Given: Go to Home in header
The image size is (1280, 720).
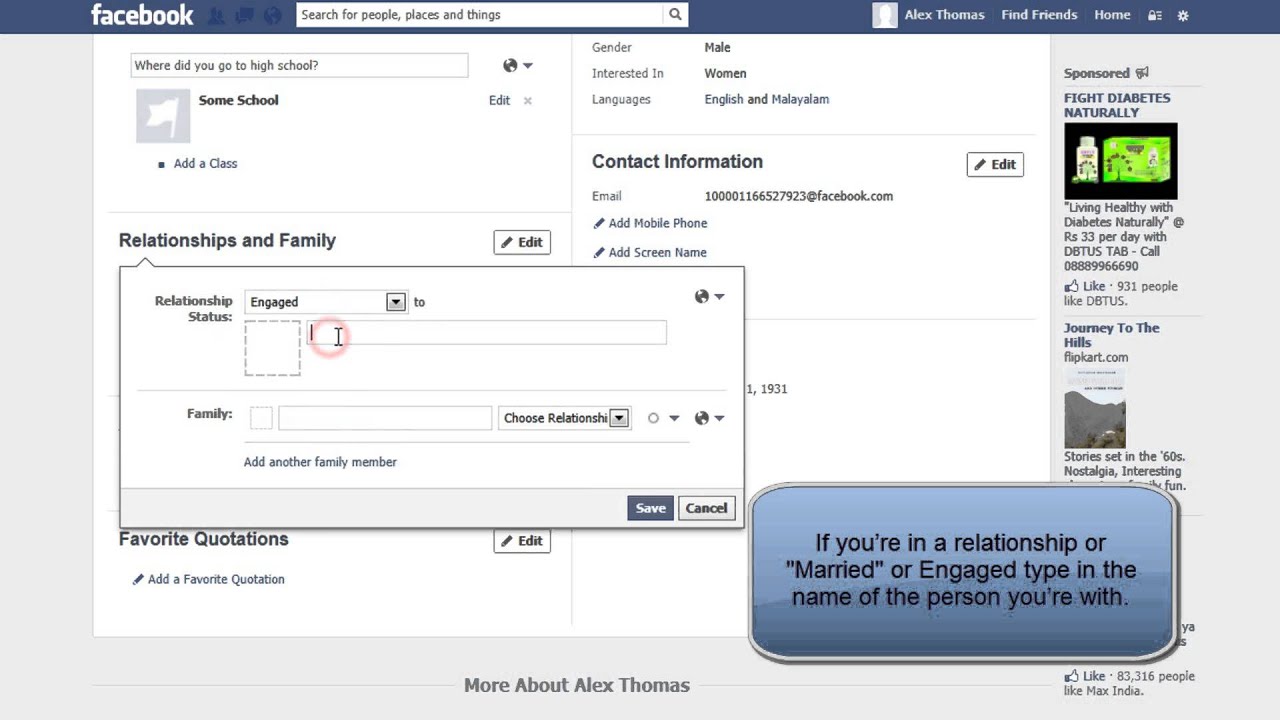Looking at the screenshot, I should tap(1112, 15).
